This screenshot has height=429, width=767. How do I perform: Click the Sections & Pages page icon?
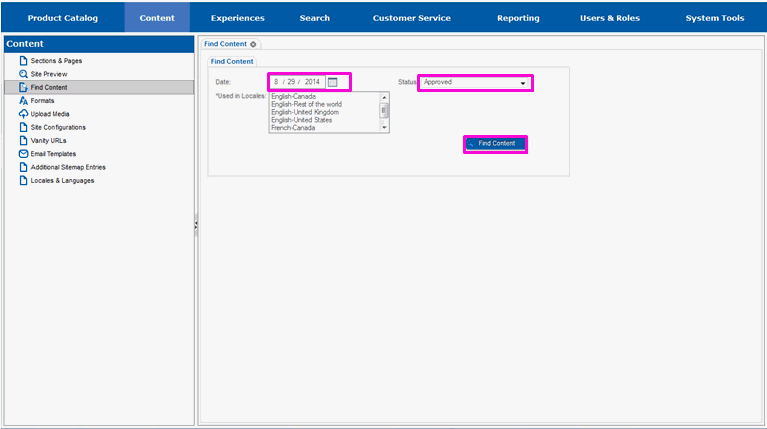[23, 61]
